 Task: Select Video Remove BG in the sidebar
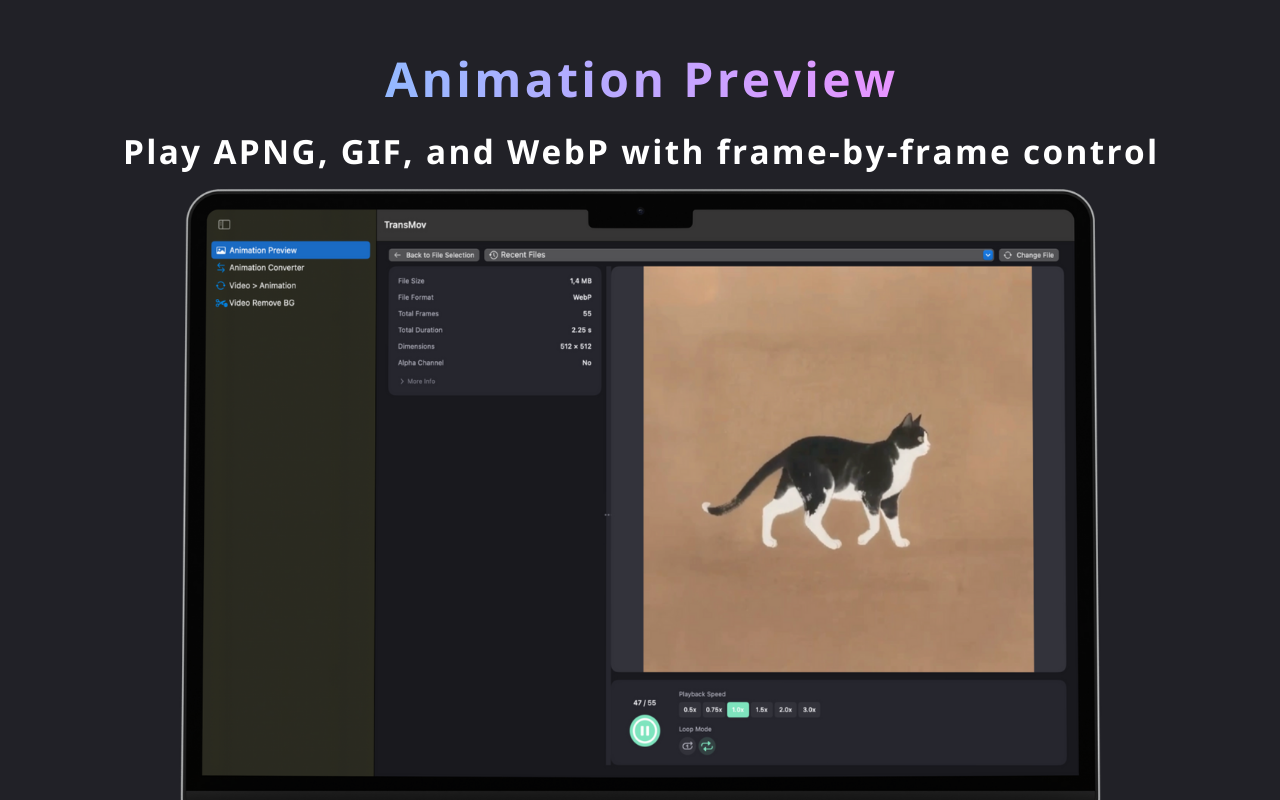tap(260, 303)
